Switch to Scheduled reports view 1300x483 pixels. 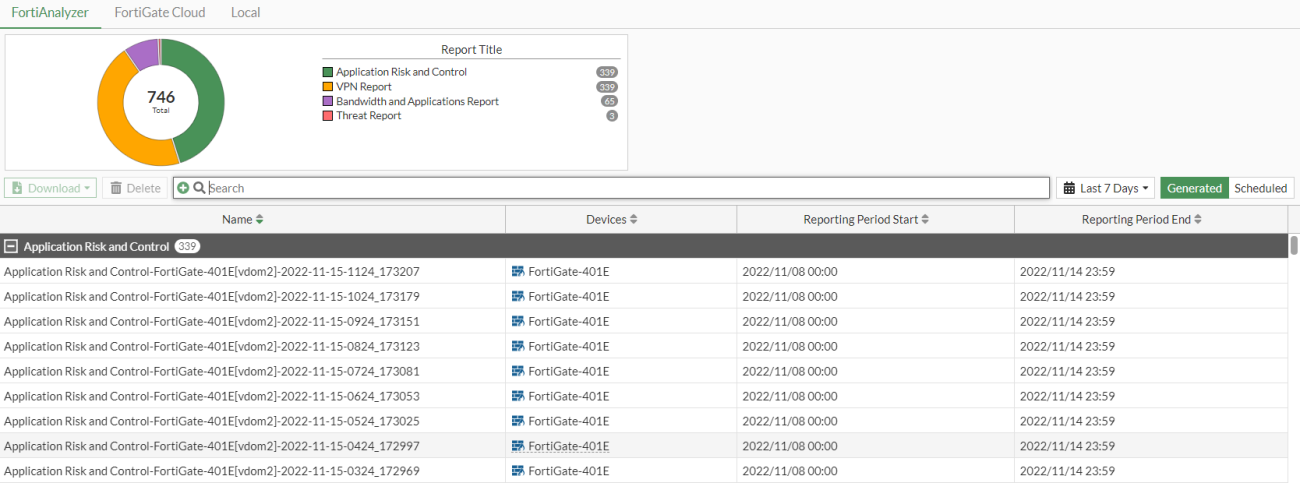point(1260,188)
